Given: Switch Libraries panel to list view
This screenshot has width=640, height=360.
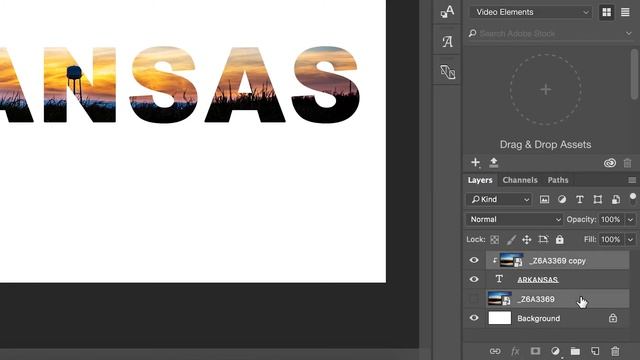Looking at the screenshot, I should (625, 12).
